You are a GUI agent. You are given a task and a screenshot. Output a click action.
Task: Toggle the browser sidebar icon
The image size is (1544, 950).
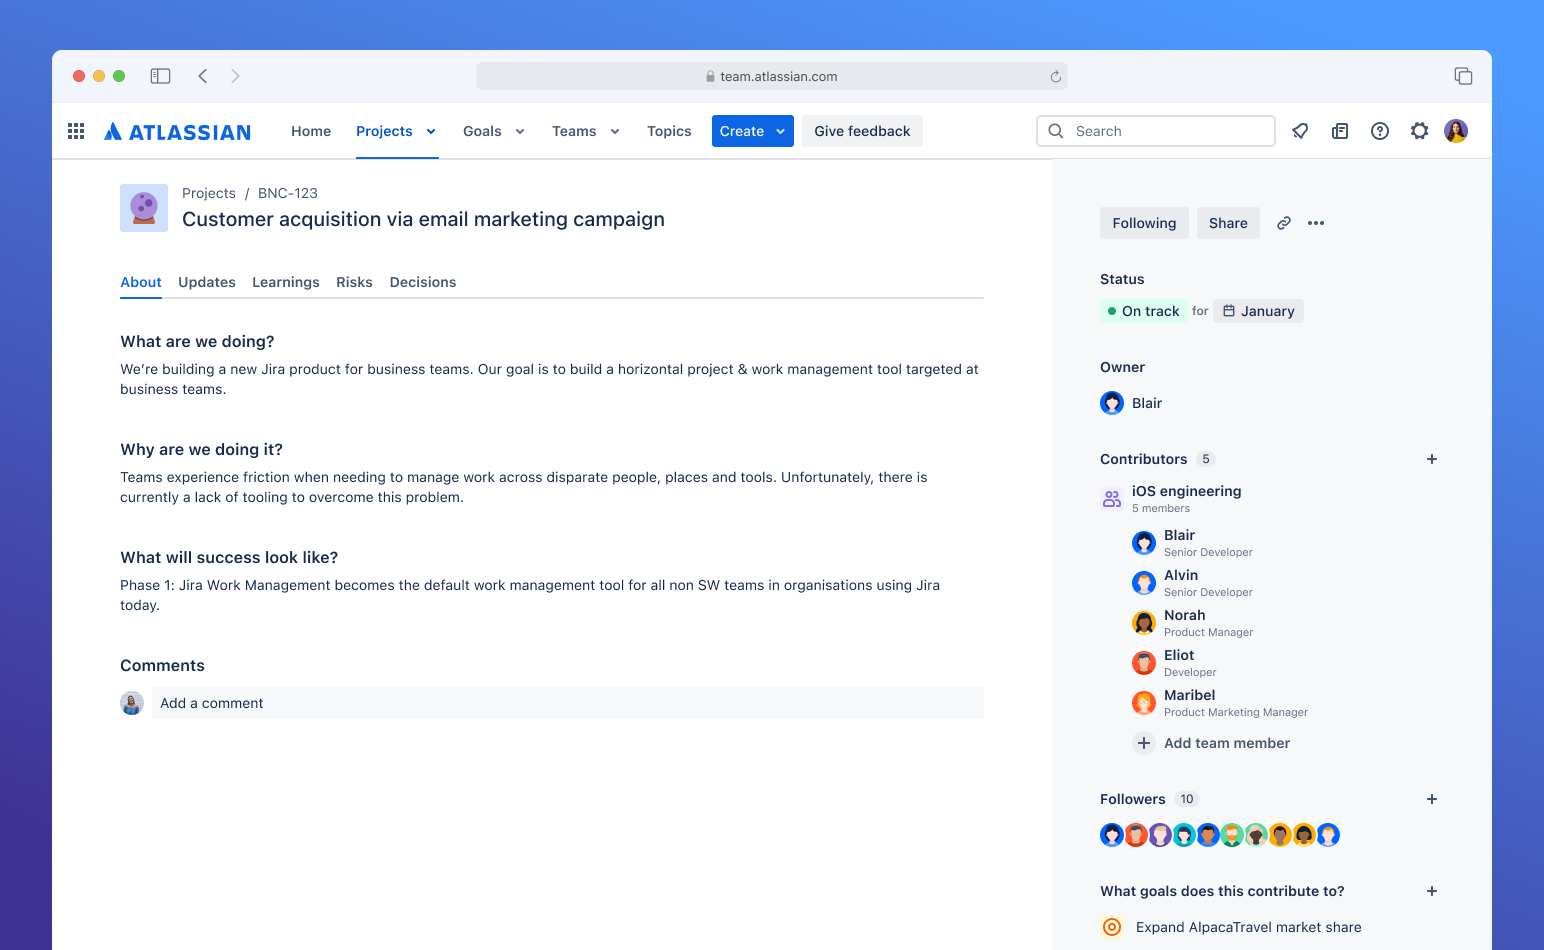point(160,76)
